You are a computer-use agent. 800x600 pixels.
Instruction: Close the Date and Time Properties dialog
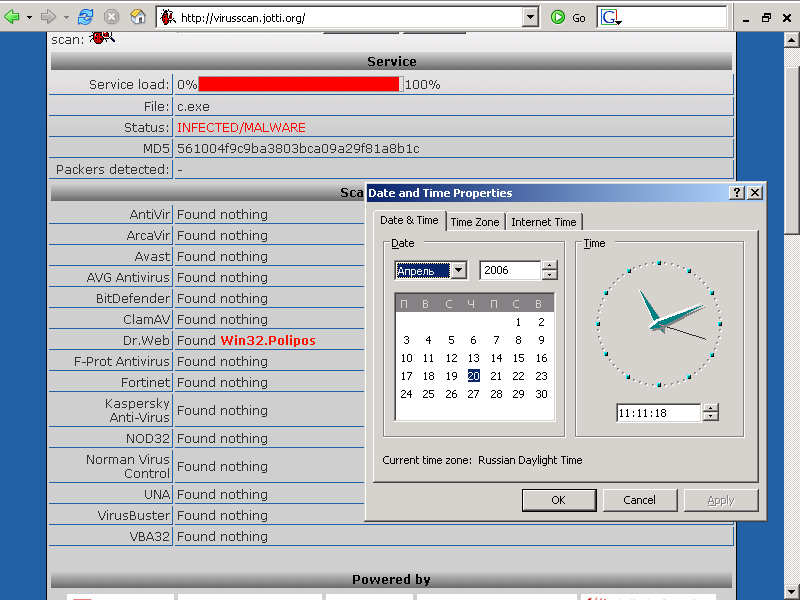pyautogui.click(x=755, y=193)
